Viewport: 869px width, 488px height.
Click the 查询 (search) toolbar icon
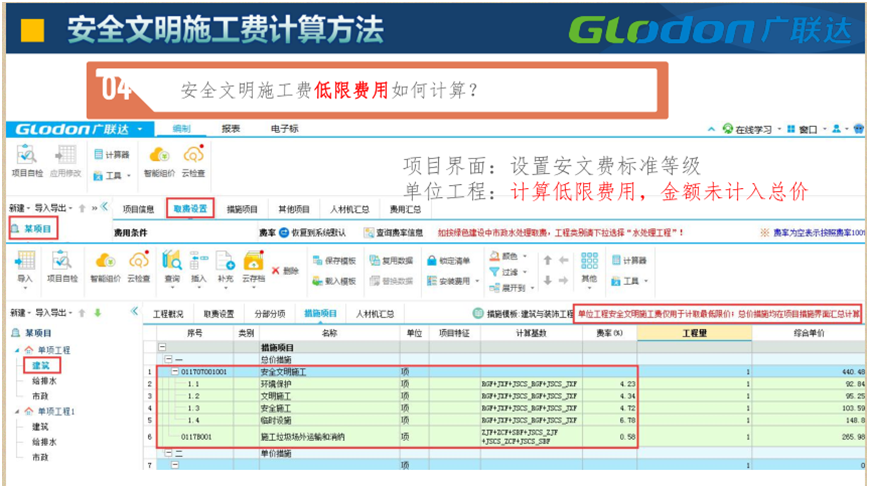pos(171,262)
